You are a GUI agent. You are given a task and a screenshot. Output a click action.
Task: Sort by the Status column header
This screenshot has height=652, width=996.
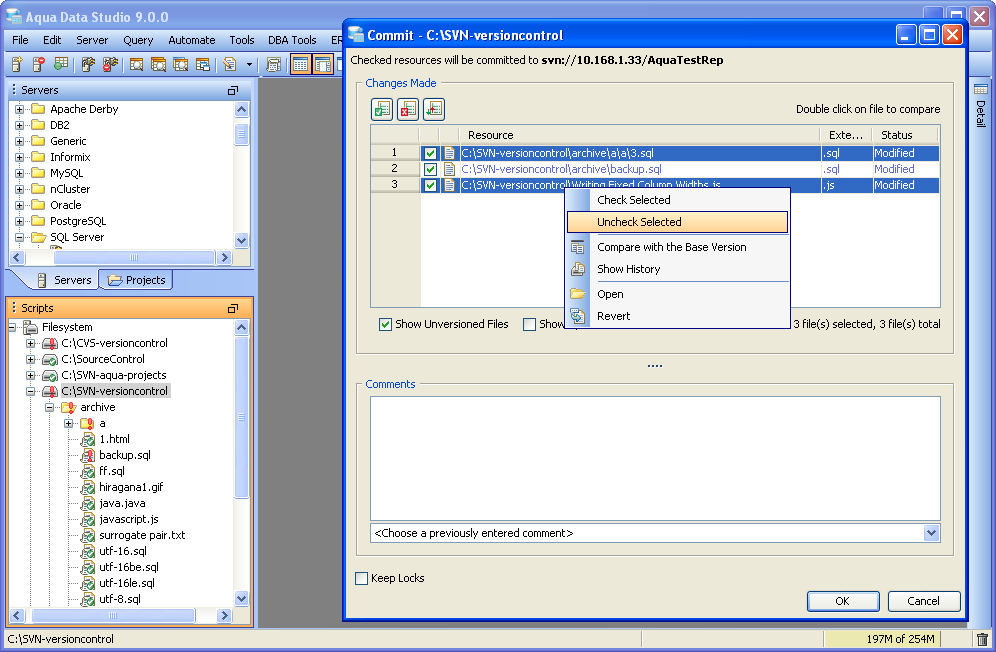pyautogui.click(x=905, y=135)
